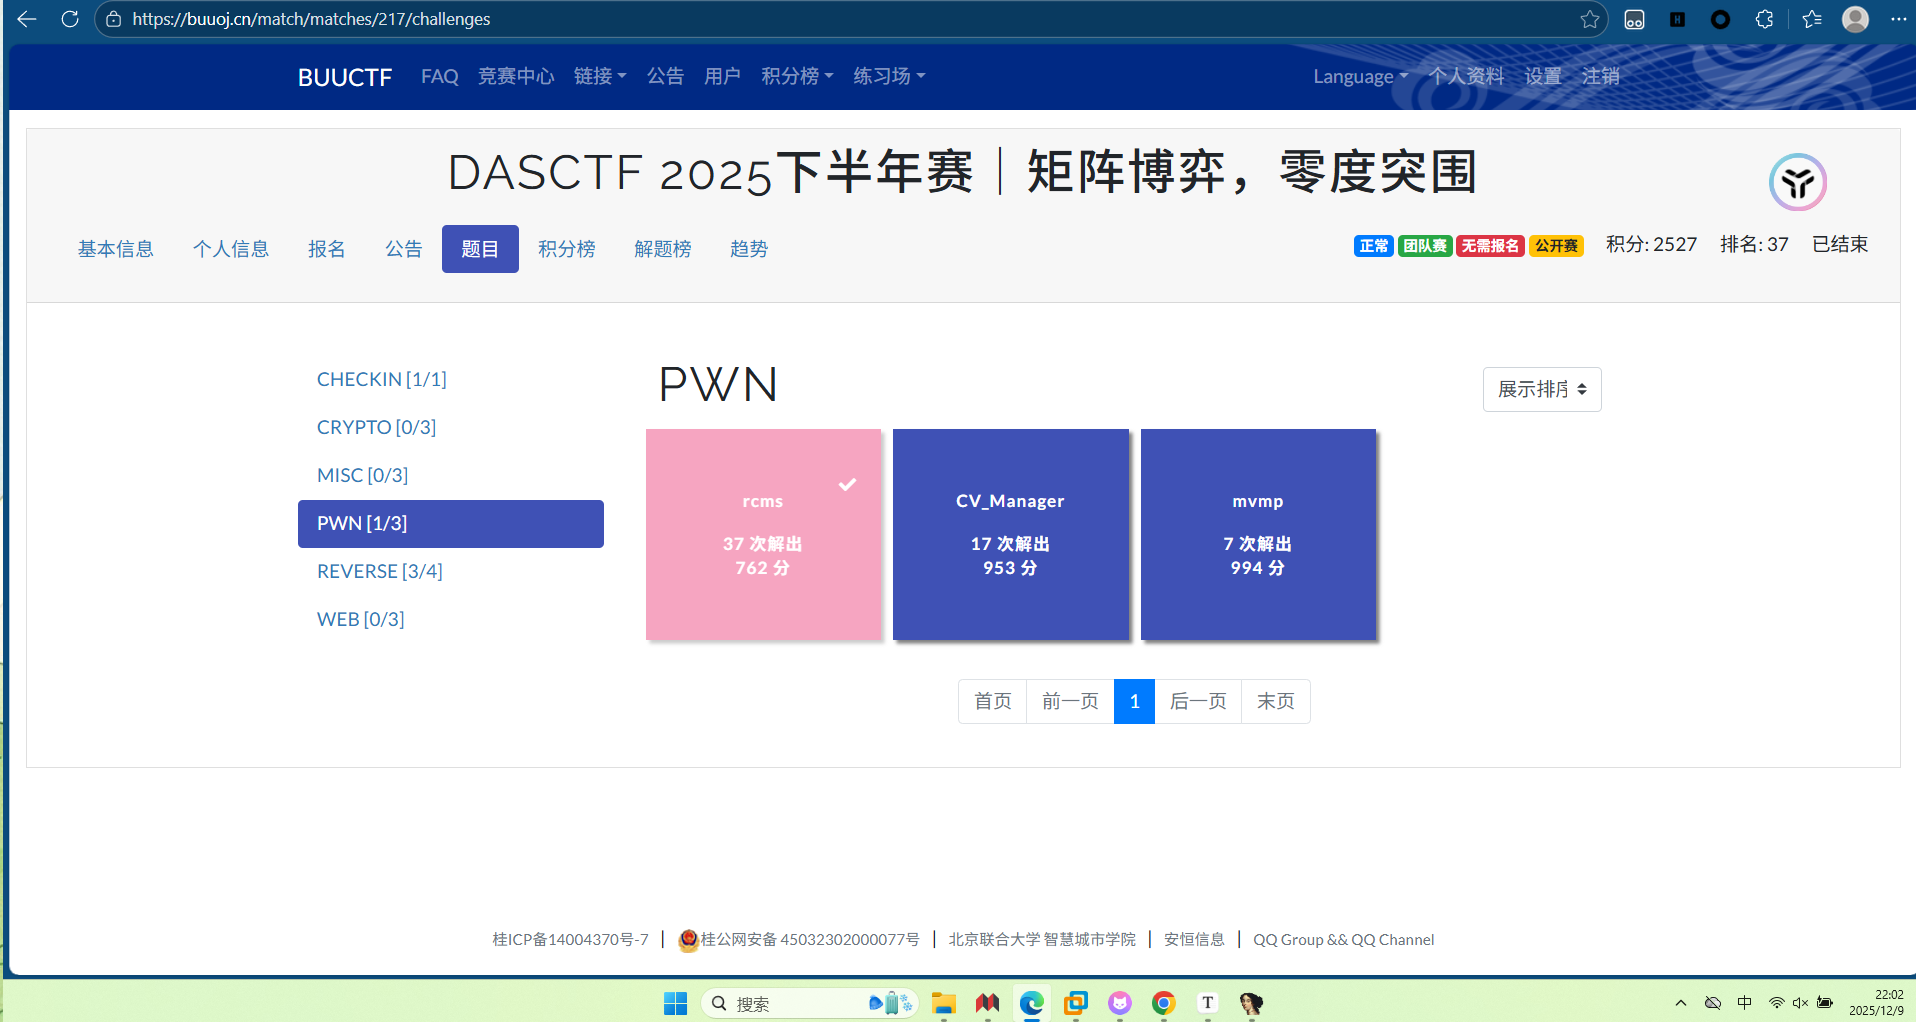Screen dimensions: 1916x1022
Task: Go to 后一页 next page
Action: [1197, 701]
